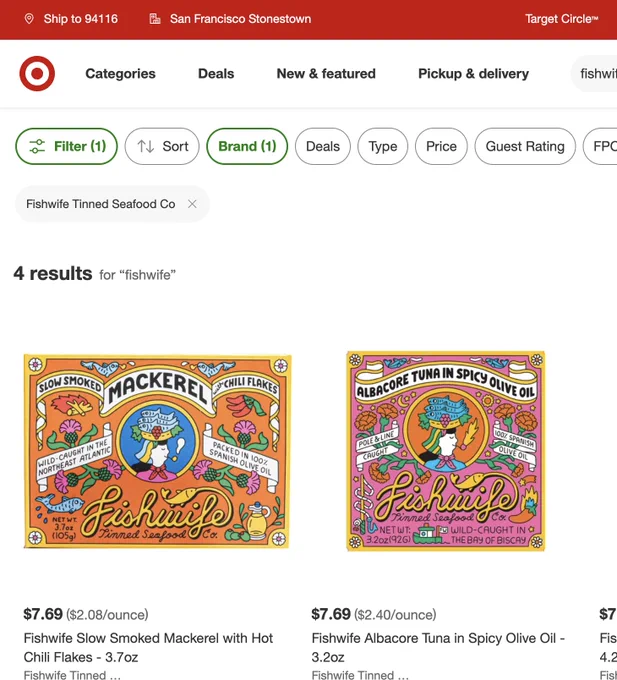This screenshot has height=680, width=617.
Task: Click the search field containing fishwife
Action: pos(595,74)
